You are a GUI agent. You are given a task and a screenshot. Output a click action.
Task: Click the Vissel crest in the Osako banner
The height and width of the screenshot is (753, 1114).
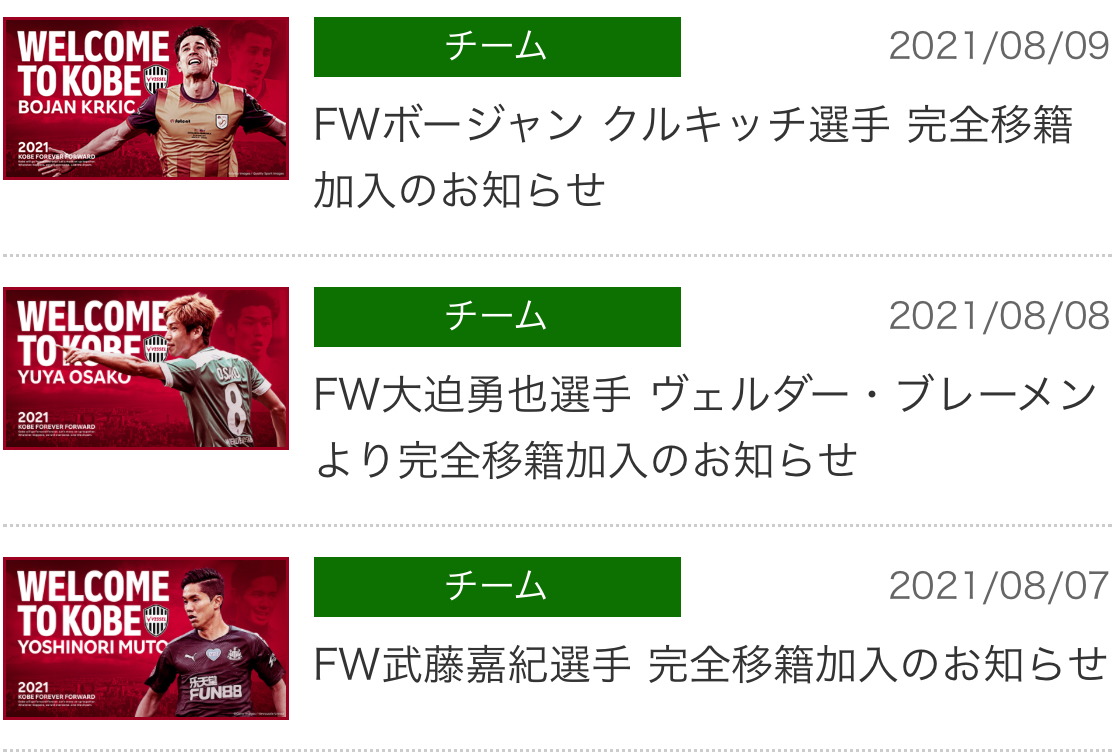(x=156, y=349)
